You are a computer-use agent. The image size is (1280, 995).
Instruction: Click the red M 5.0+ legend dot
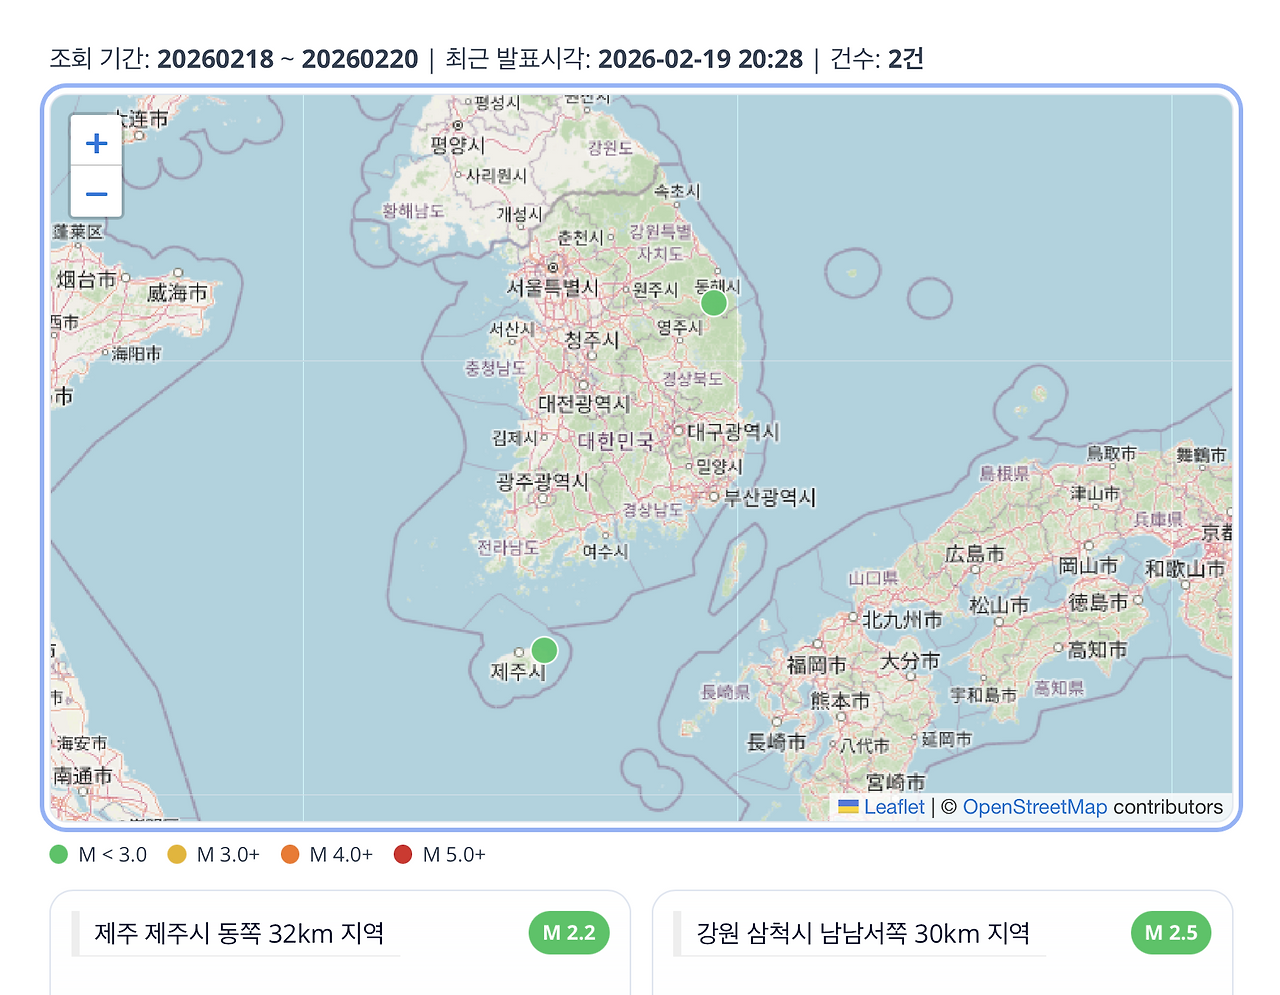(402, 854)
